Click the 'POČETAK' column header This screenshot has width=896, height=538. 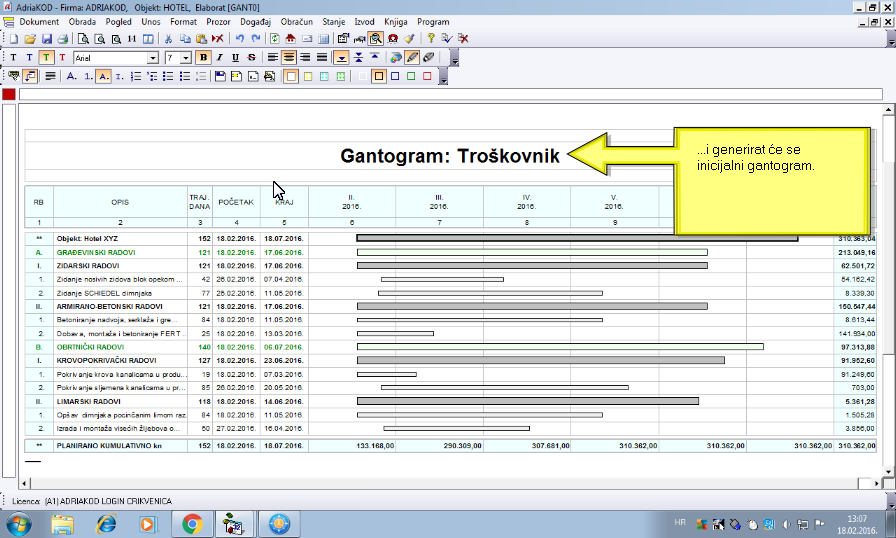[x=236, y=202]
